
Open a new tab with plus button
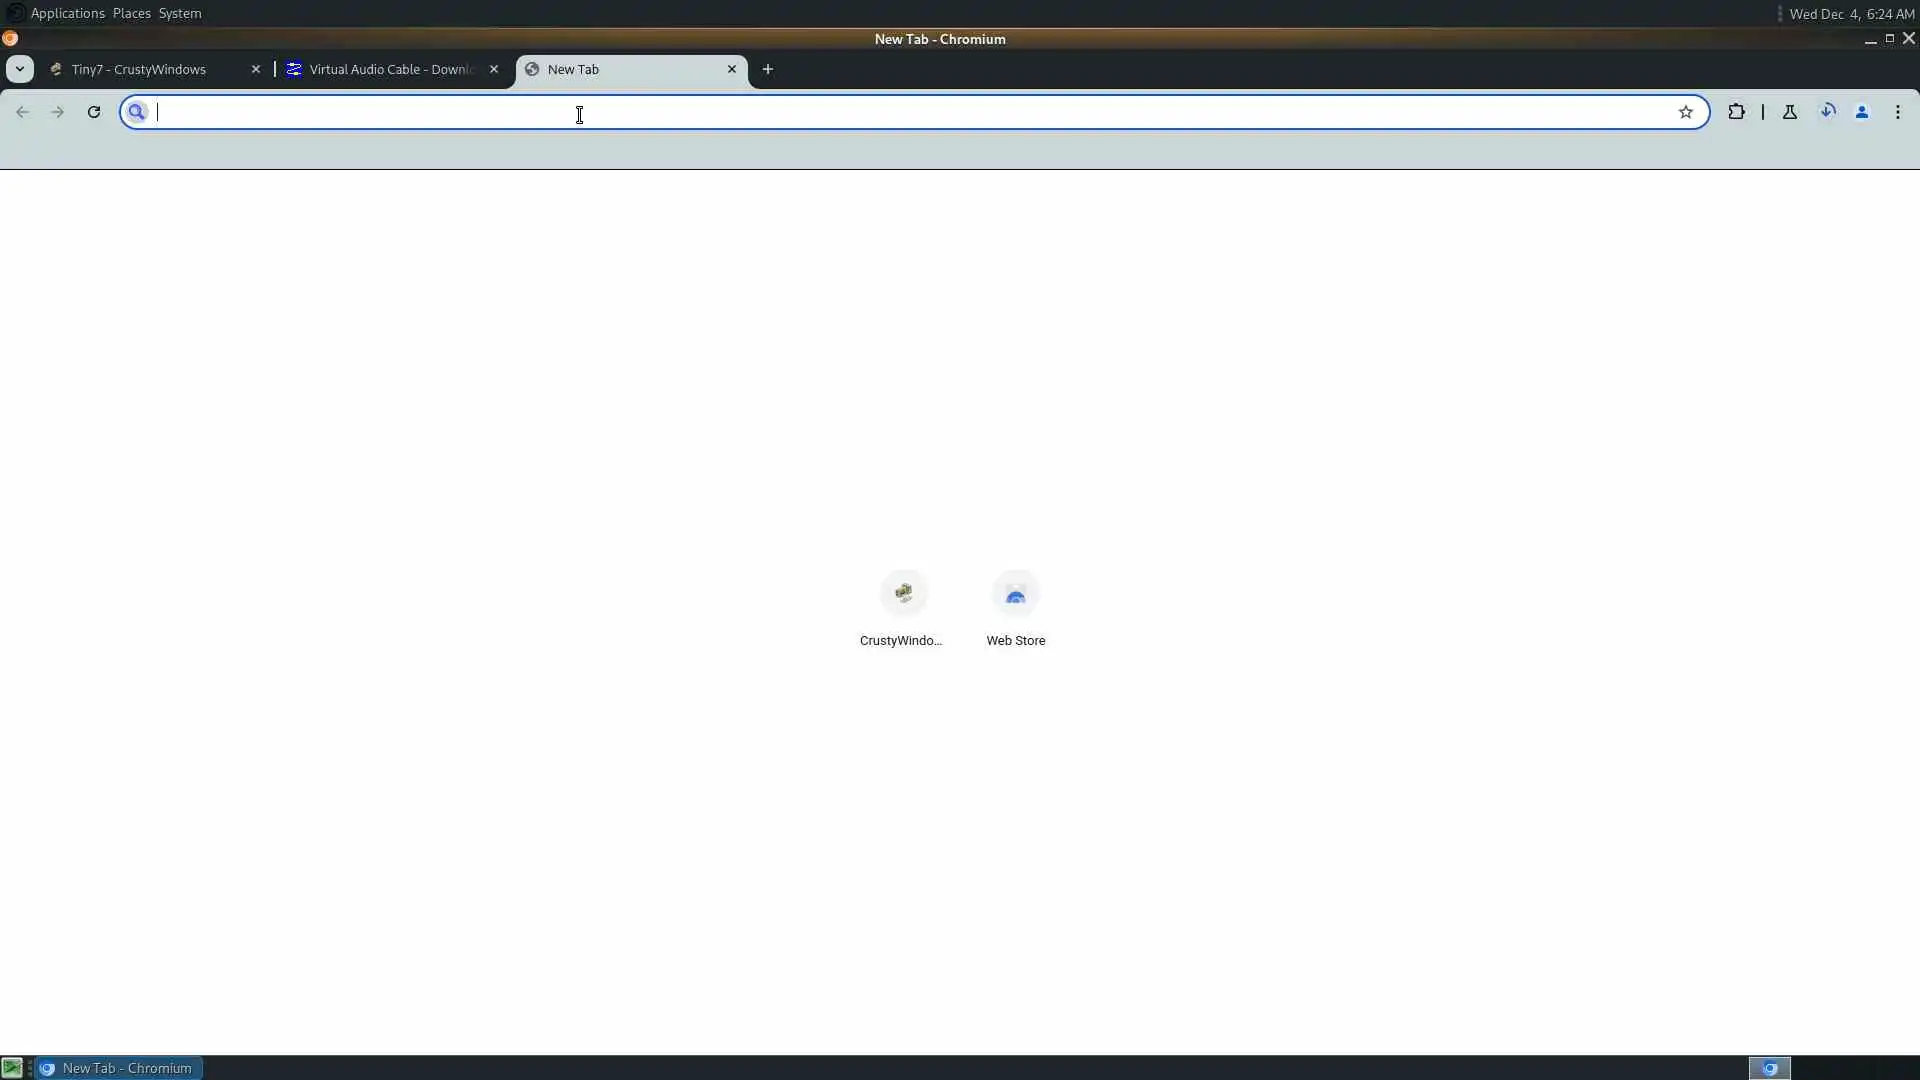768,69
